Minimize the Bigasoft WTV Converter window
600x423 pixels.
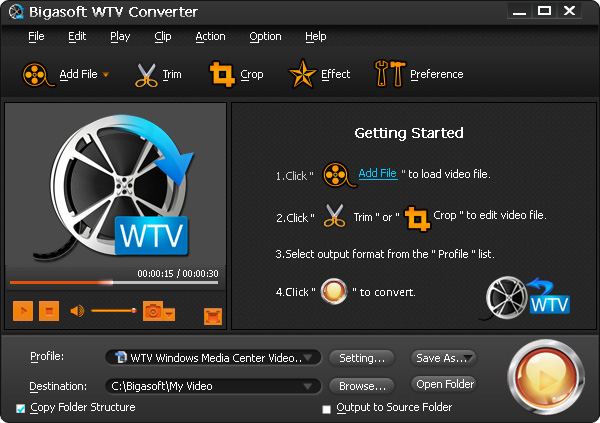click(519, 11)
